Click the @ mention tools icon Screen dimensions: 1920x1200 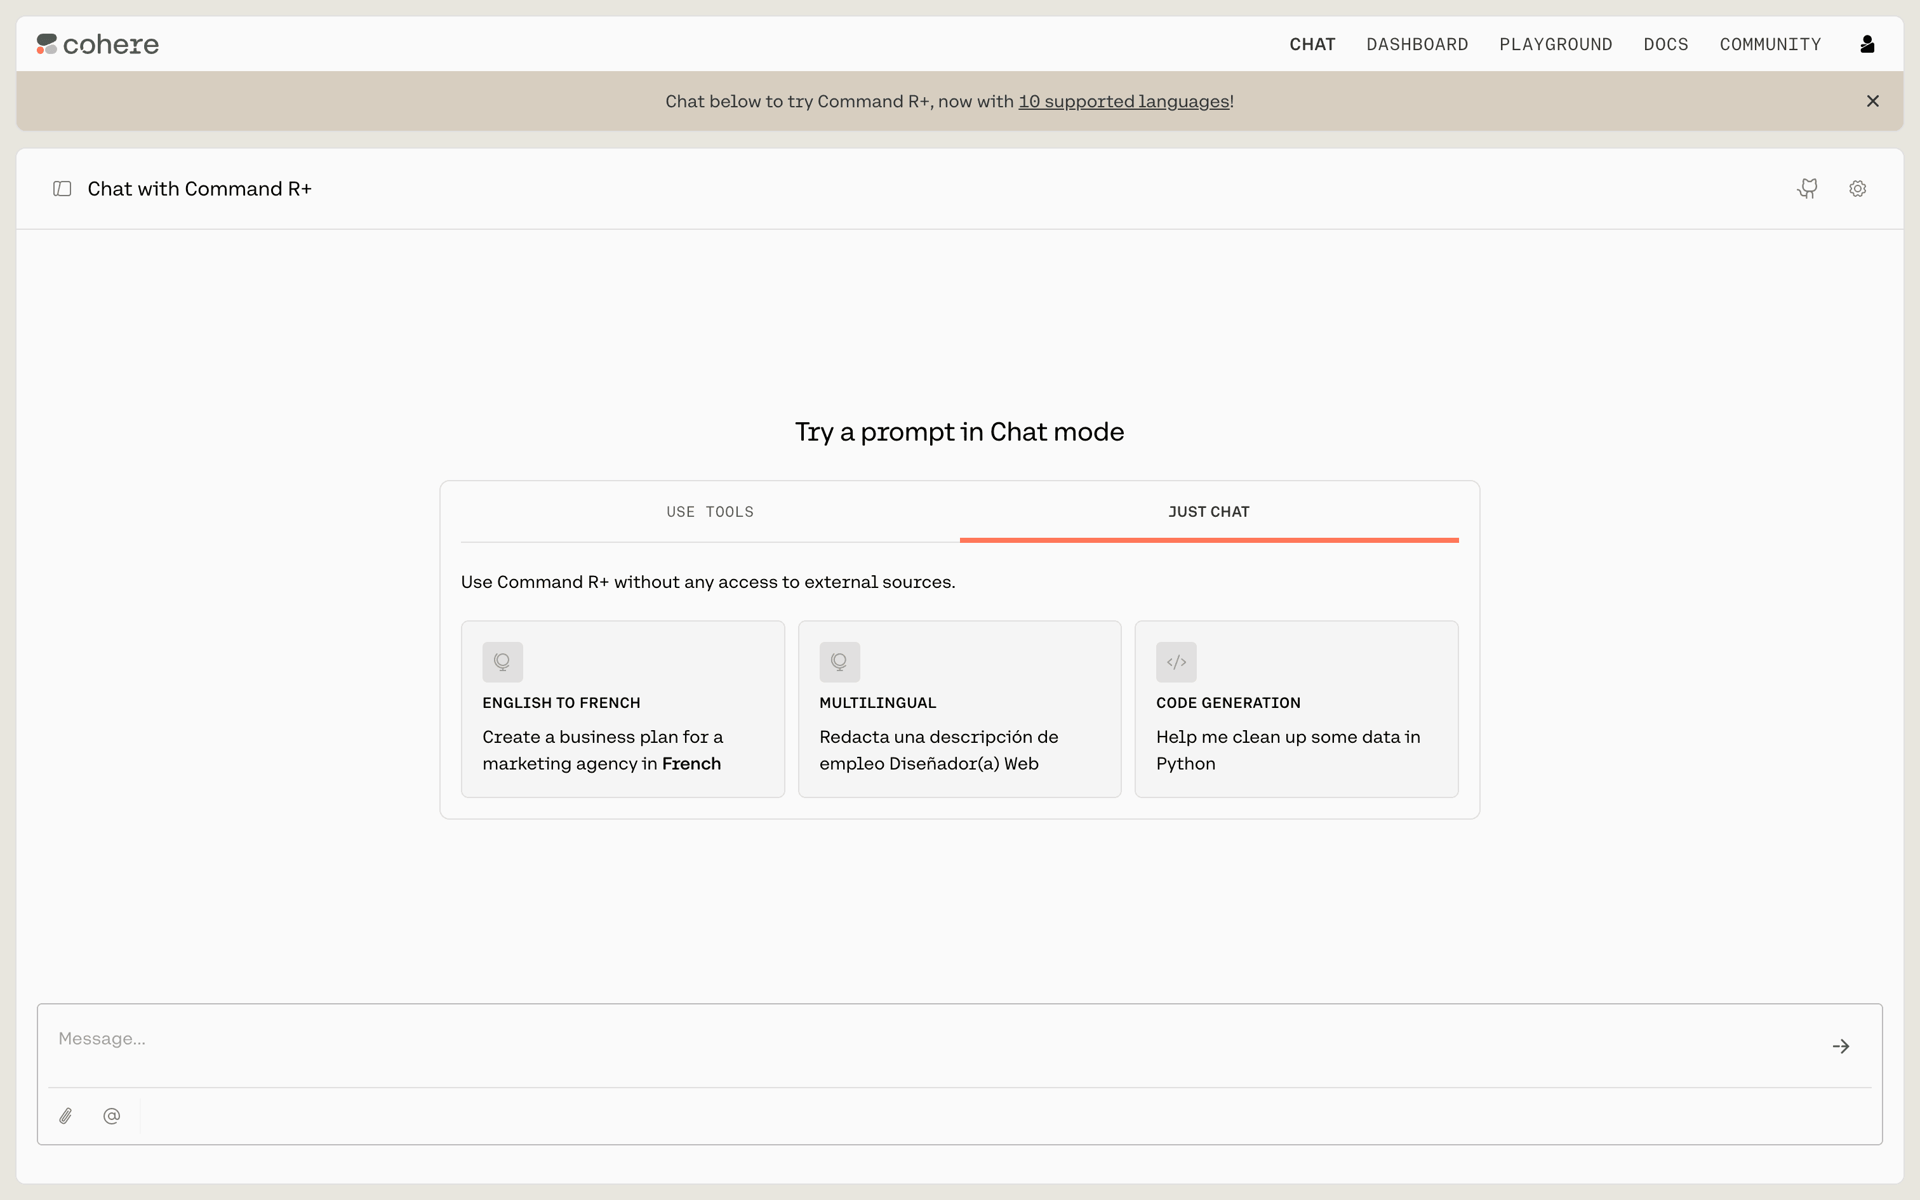pos(112,1116)
